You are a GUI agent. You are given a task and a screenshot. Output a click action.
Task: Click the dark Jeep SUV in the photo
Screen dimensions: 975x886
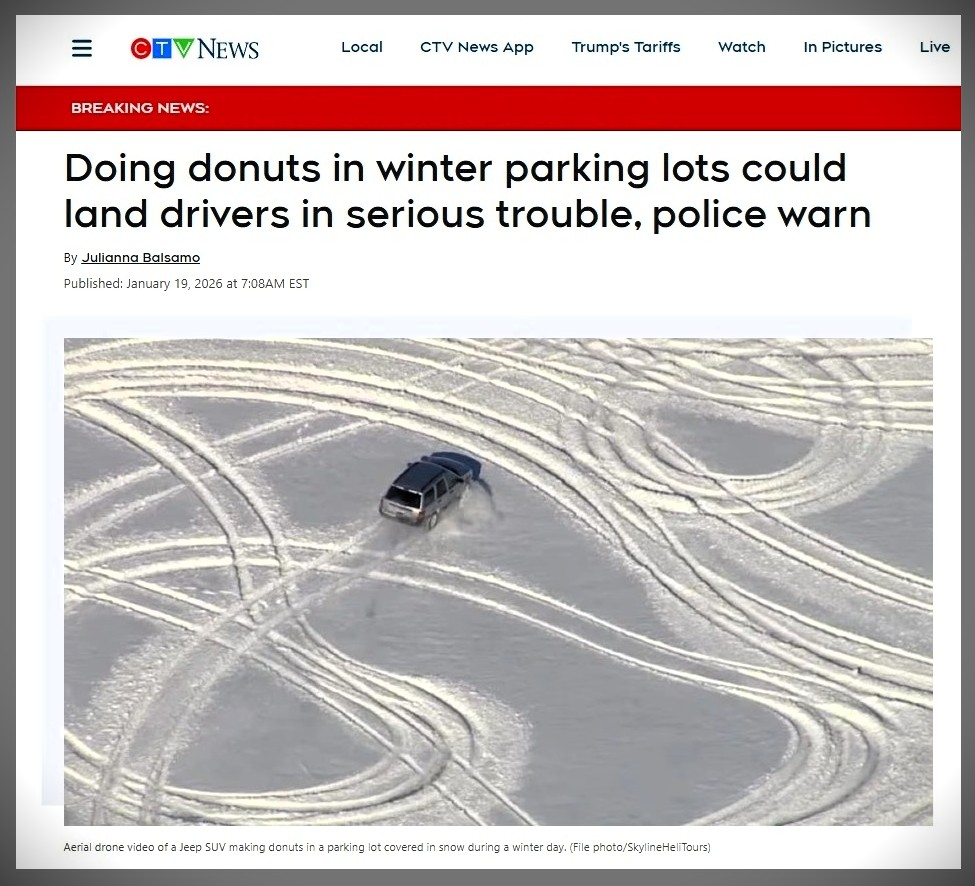[429, 490]
